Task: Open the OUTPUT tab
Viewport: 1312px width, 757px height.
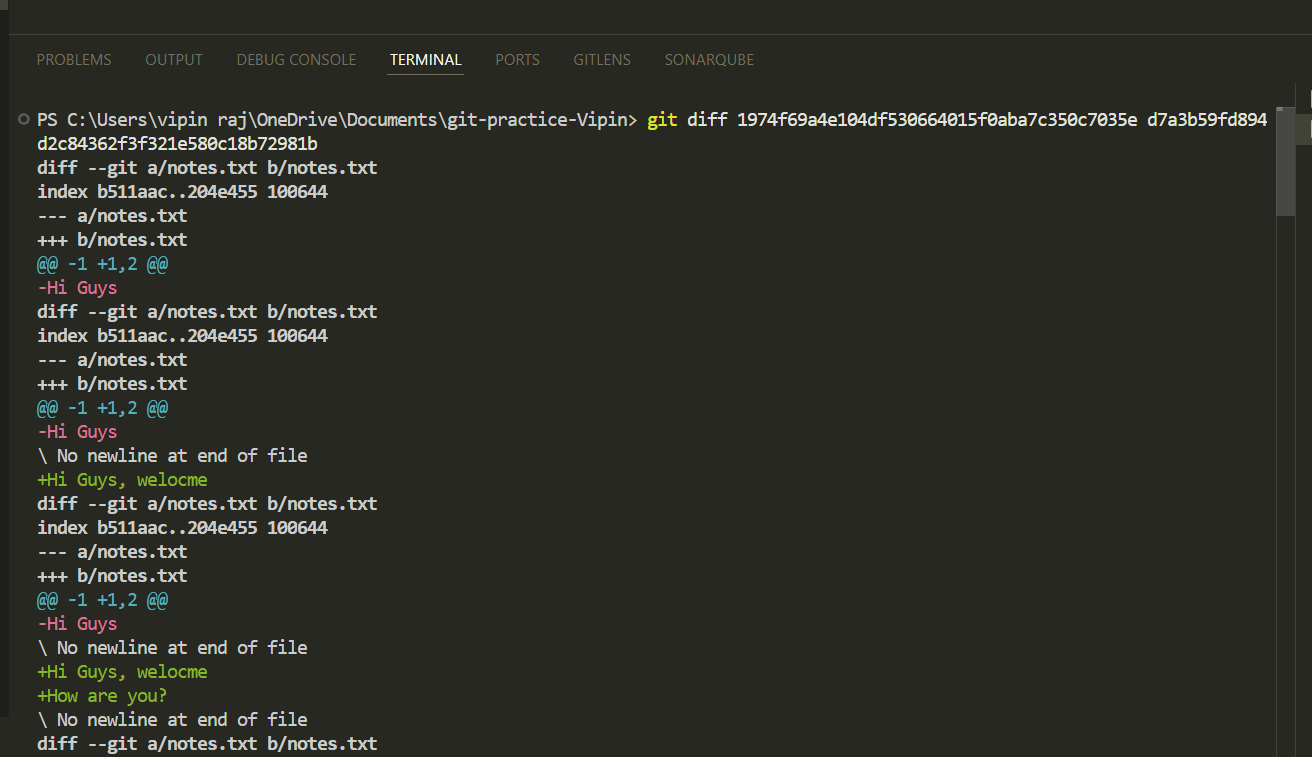Action: click(173, 60)
